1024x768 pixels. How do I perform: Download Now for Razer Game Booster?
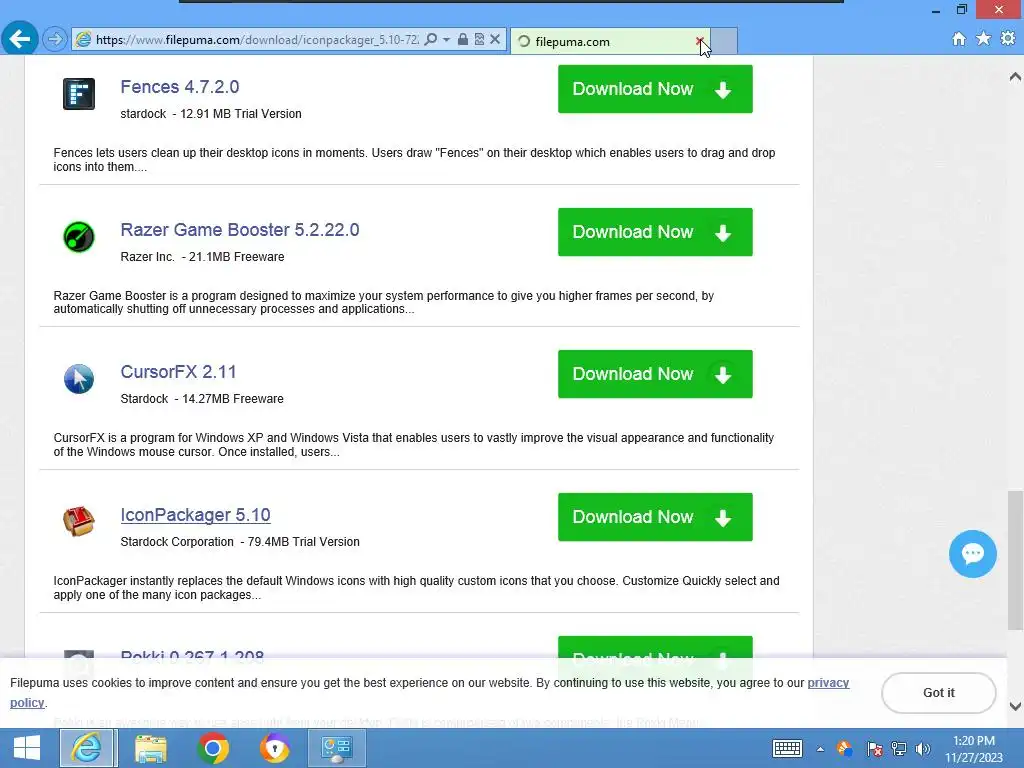click(655, 232)
